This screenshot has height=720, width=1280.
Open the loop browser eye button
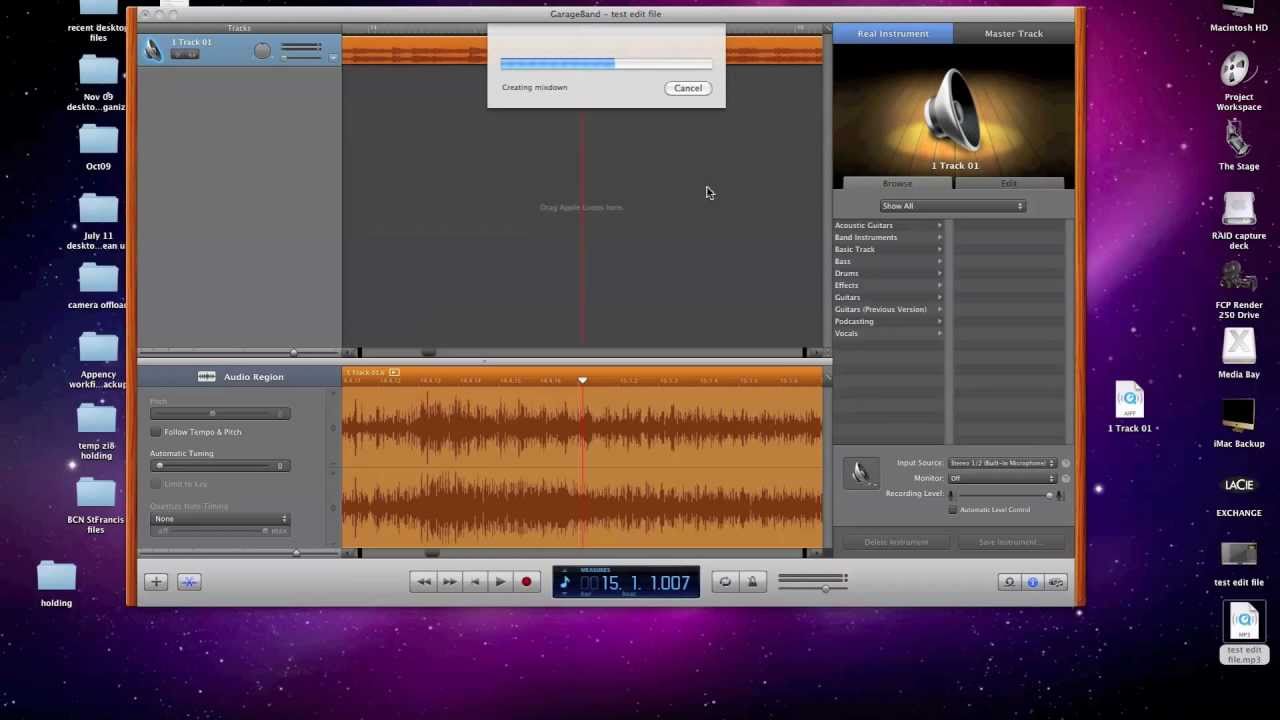1009,582
